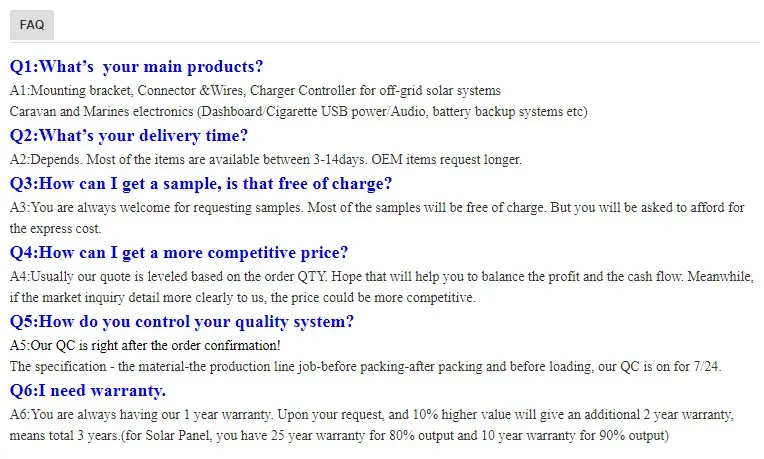Click the Q1 main products question heading
This screenshot has width=764, height=459.
point(137,67)
